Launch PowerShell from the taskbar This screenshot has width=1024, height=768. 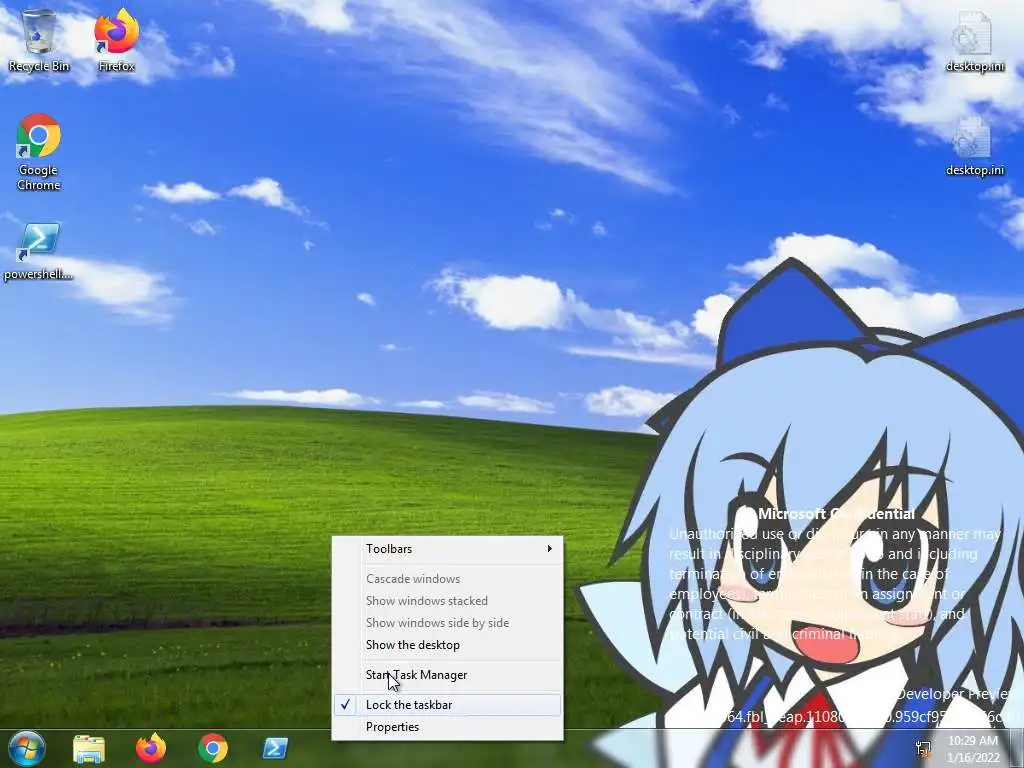point(275,748)
